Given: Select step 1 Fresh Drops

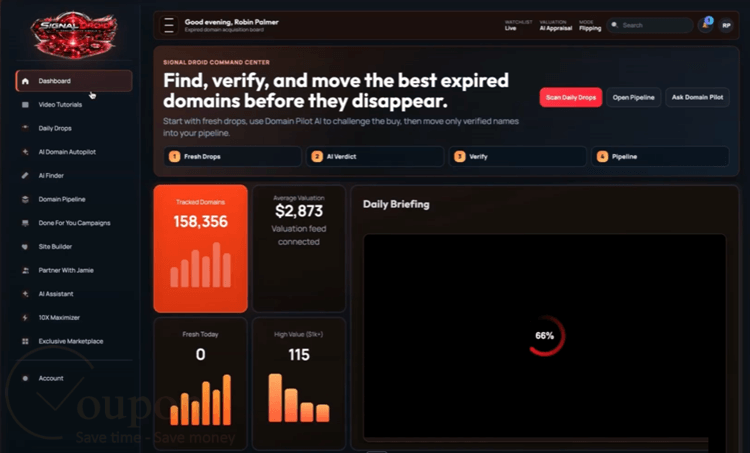Looking at the screenshot, I should [x=232, y=156].
